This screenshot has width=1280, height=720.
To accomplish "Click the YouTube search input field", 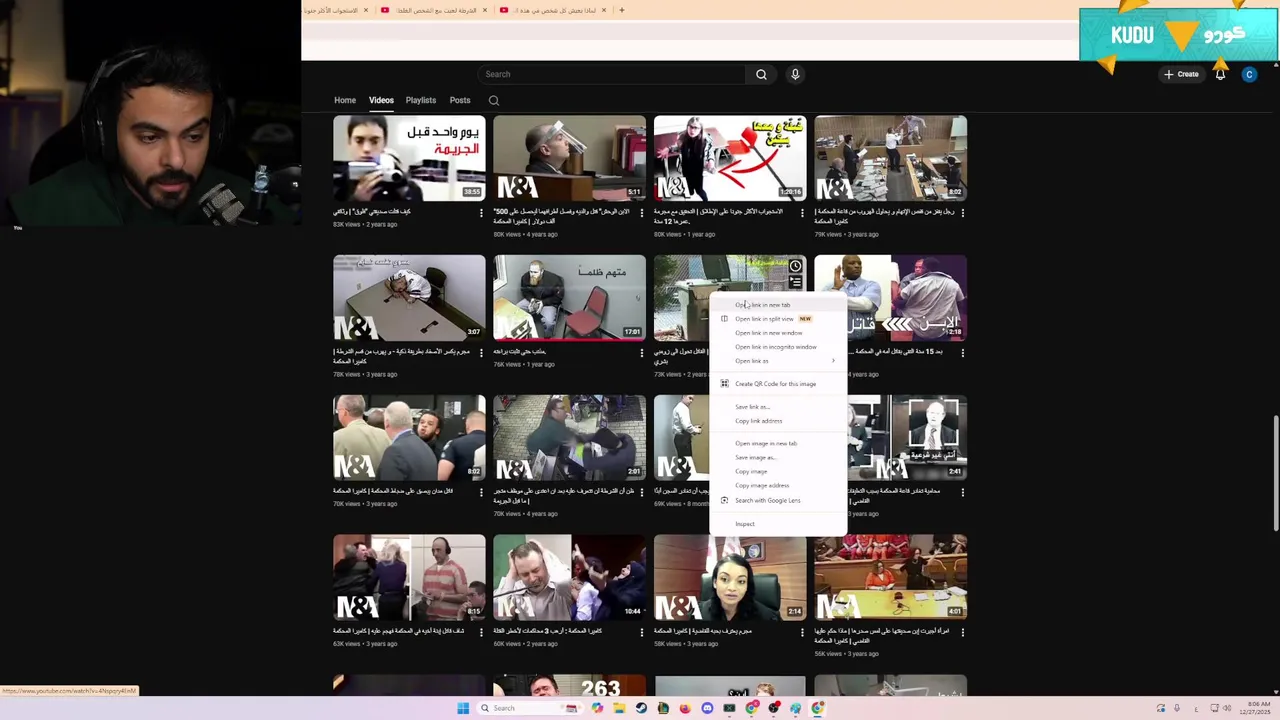I will 612,74.
